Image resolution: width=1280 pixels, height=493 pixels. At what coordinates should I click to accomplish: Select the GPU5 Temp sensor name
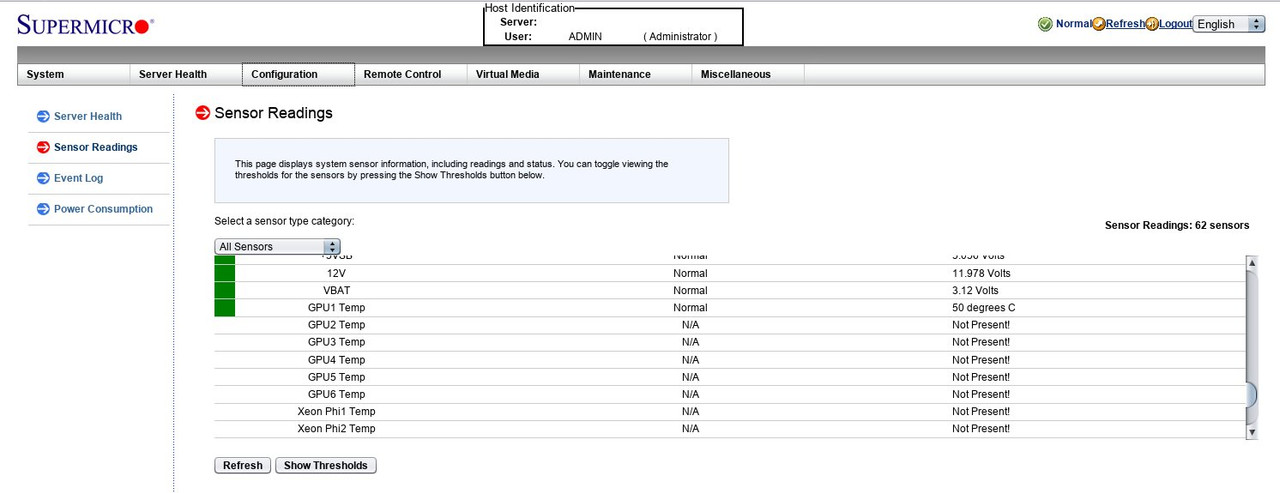coord(337,377)
